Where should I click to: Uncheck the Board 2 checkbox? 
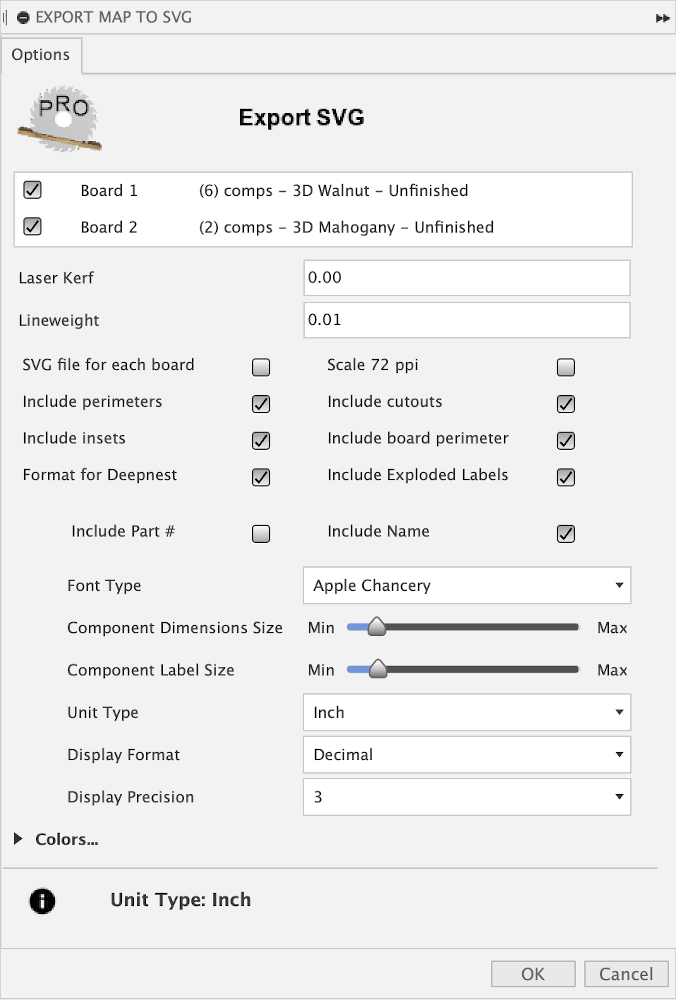click(32, 227)
